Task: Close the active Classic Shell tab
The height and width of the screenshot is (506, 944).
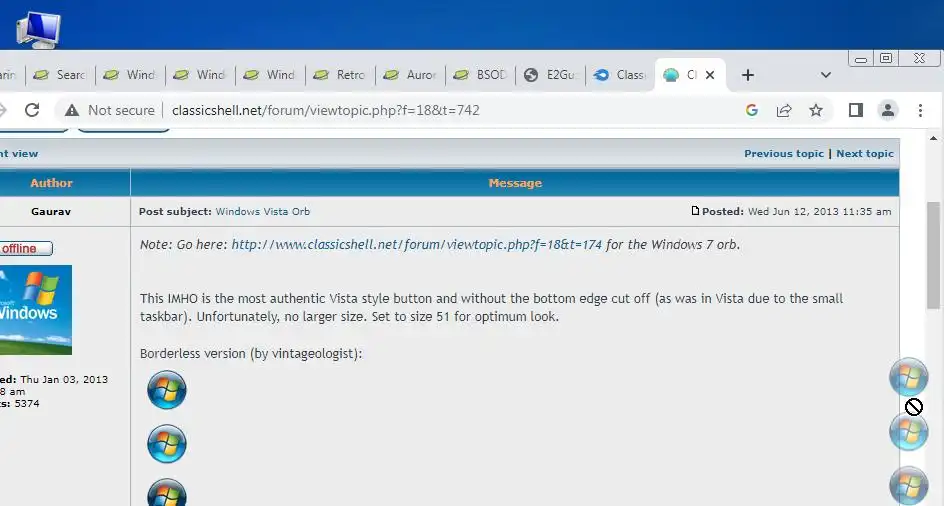Action: coord(710,75)
